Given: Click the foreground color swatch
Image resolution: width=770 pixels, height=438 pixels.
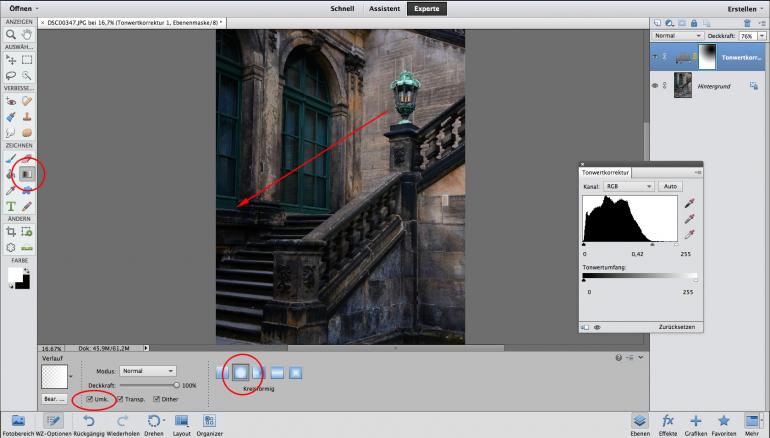Looking at the screenshot, I should click(x=16, y=275).
